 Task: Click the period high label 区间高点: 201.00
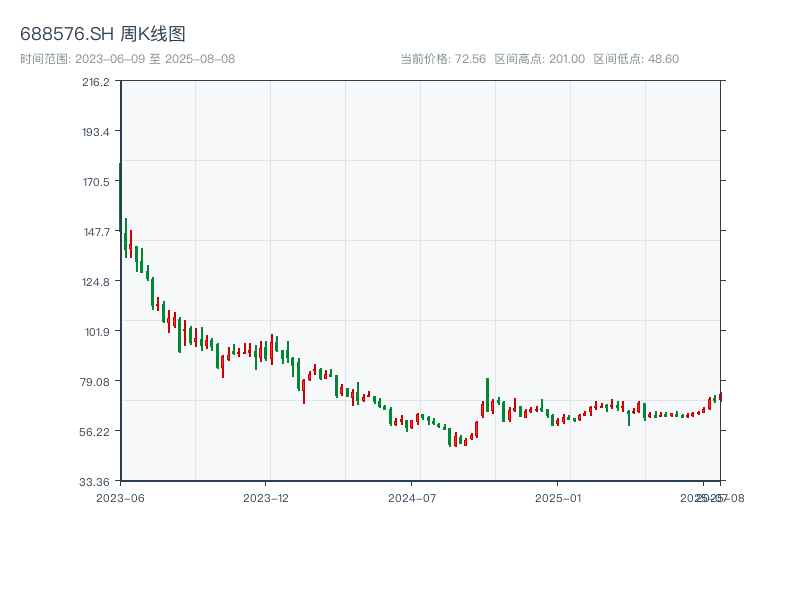click(540, 59)
